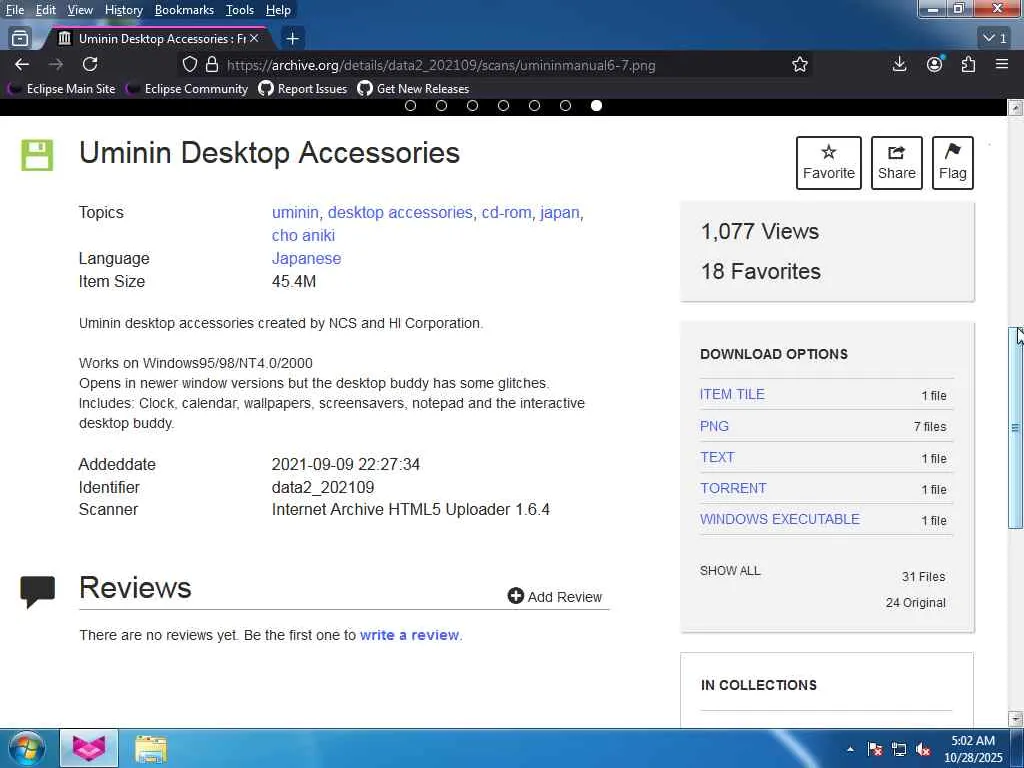Click the Japanese language link
This screenshot has height=768, width=1024.
tap(306, 258)
